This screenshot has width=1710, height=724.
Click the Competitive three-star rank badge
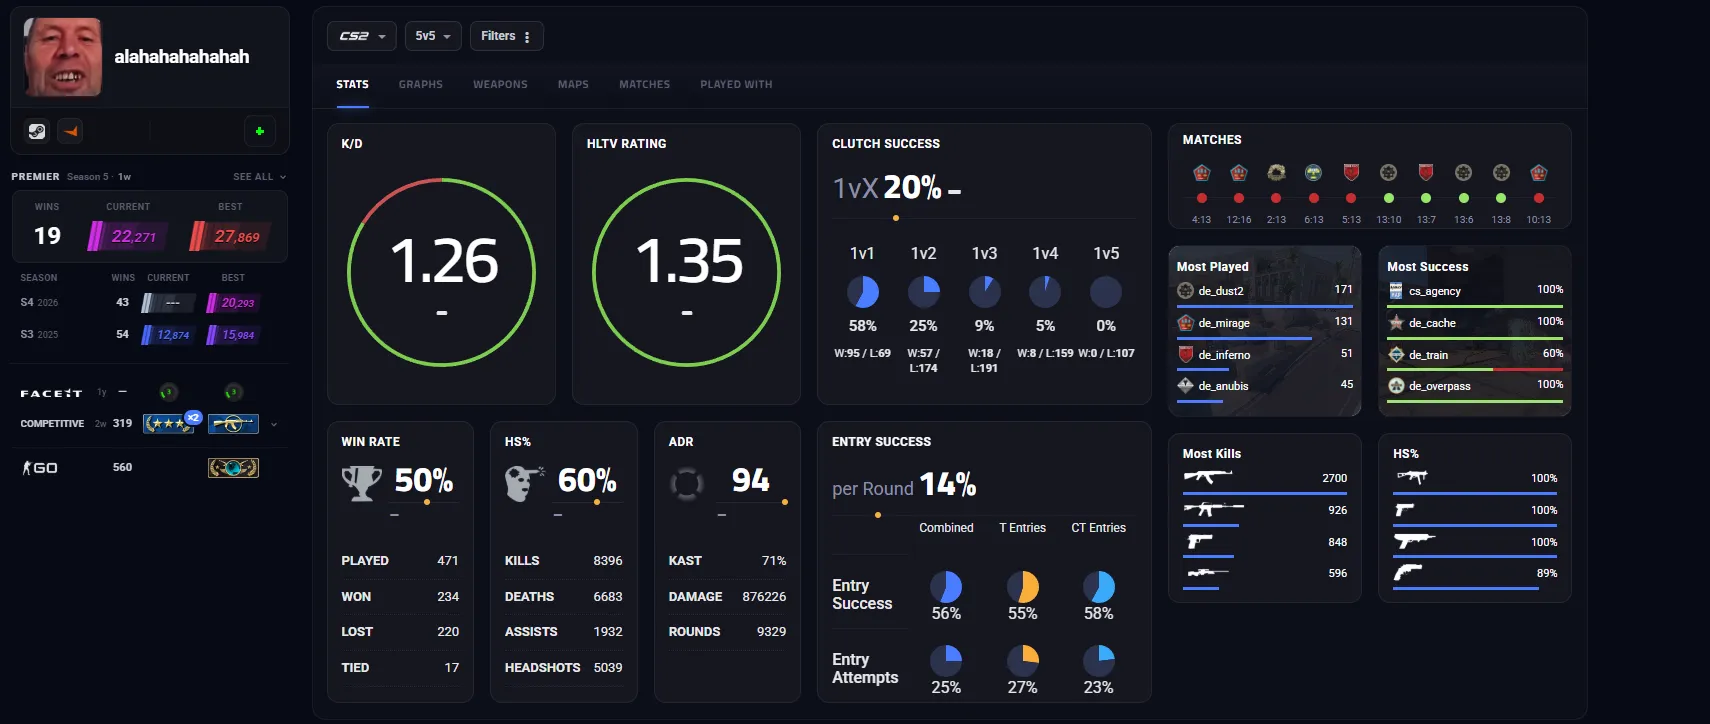pos(168,423)
